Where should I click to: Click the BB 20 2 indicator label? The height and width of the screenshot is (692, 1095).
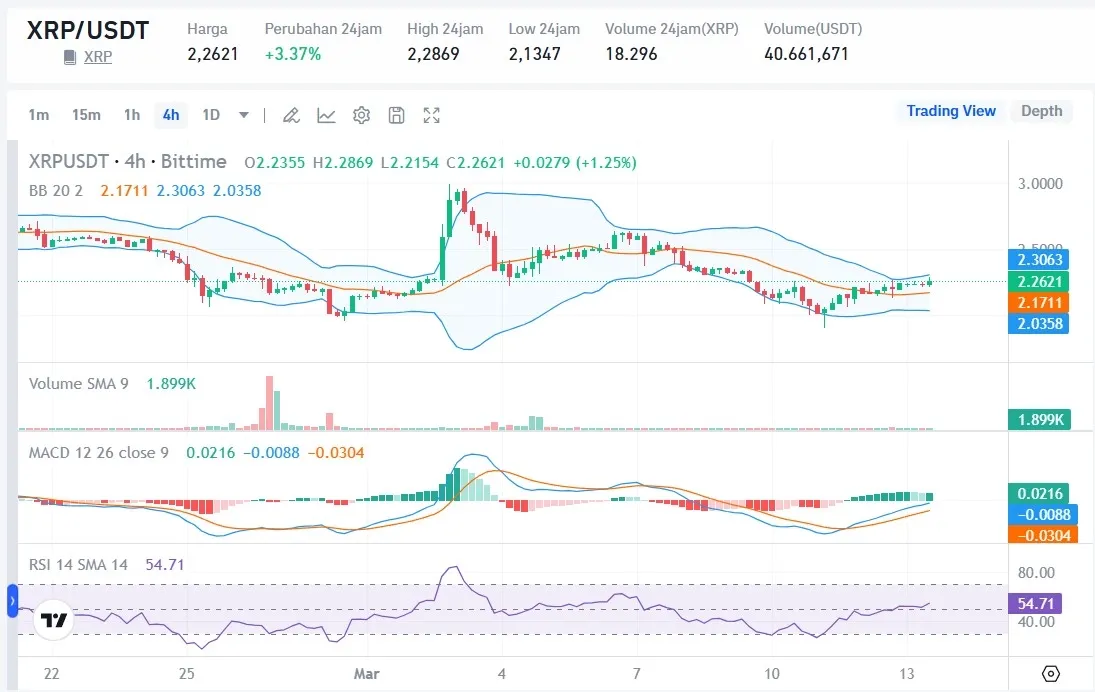pyautogui.click(x=56, y=191)
